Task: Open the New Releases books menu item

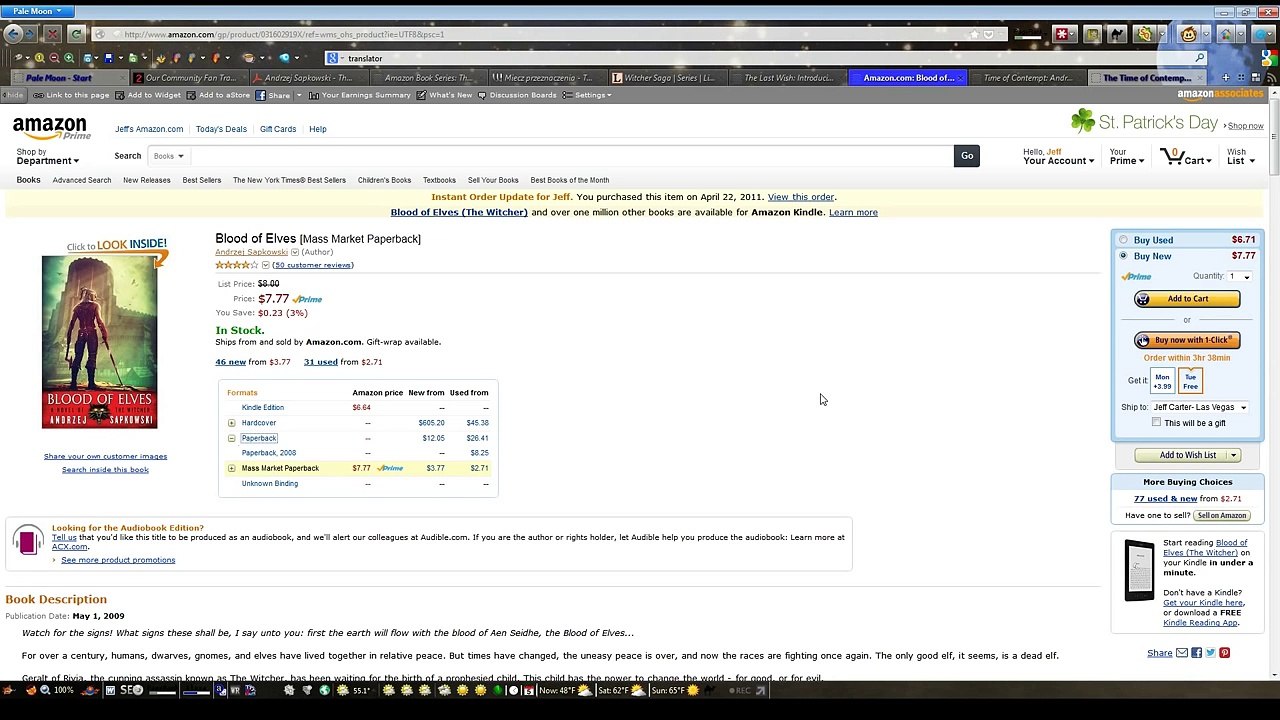Action: pos(146,180)
